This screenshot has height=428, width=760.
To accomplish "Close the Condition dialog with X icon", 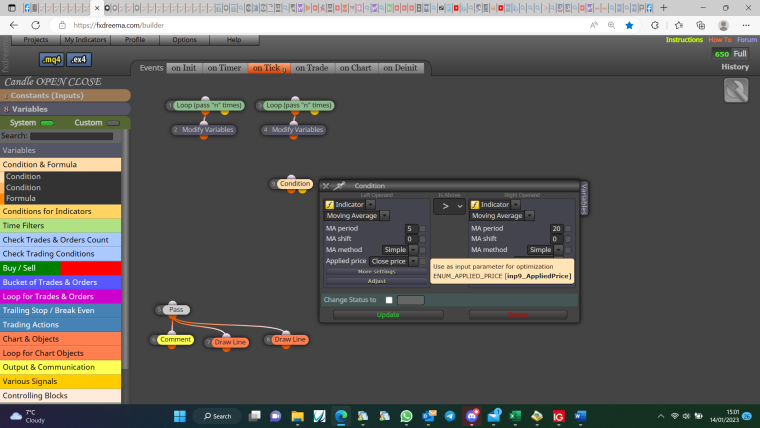I will pos(326,186).
